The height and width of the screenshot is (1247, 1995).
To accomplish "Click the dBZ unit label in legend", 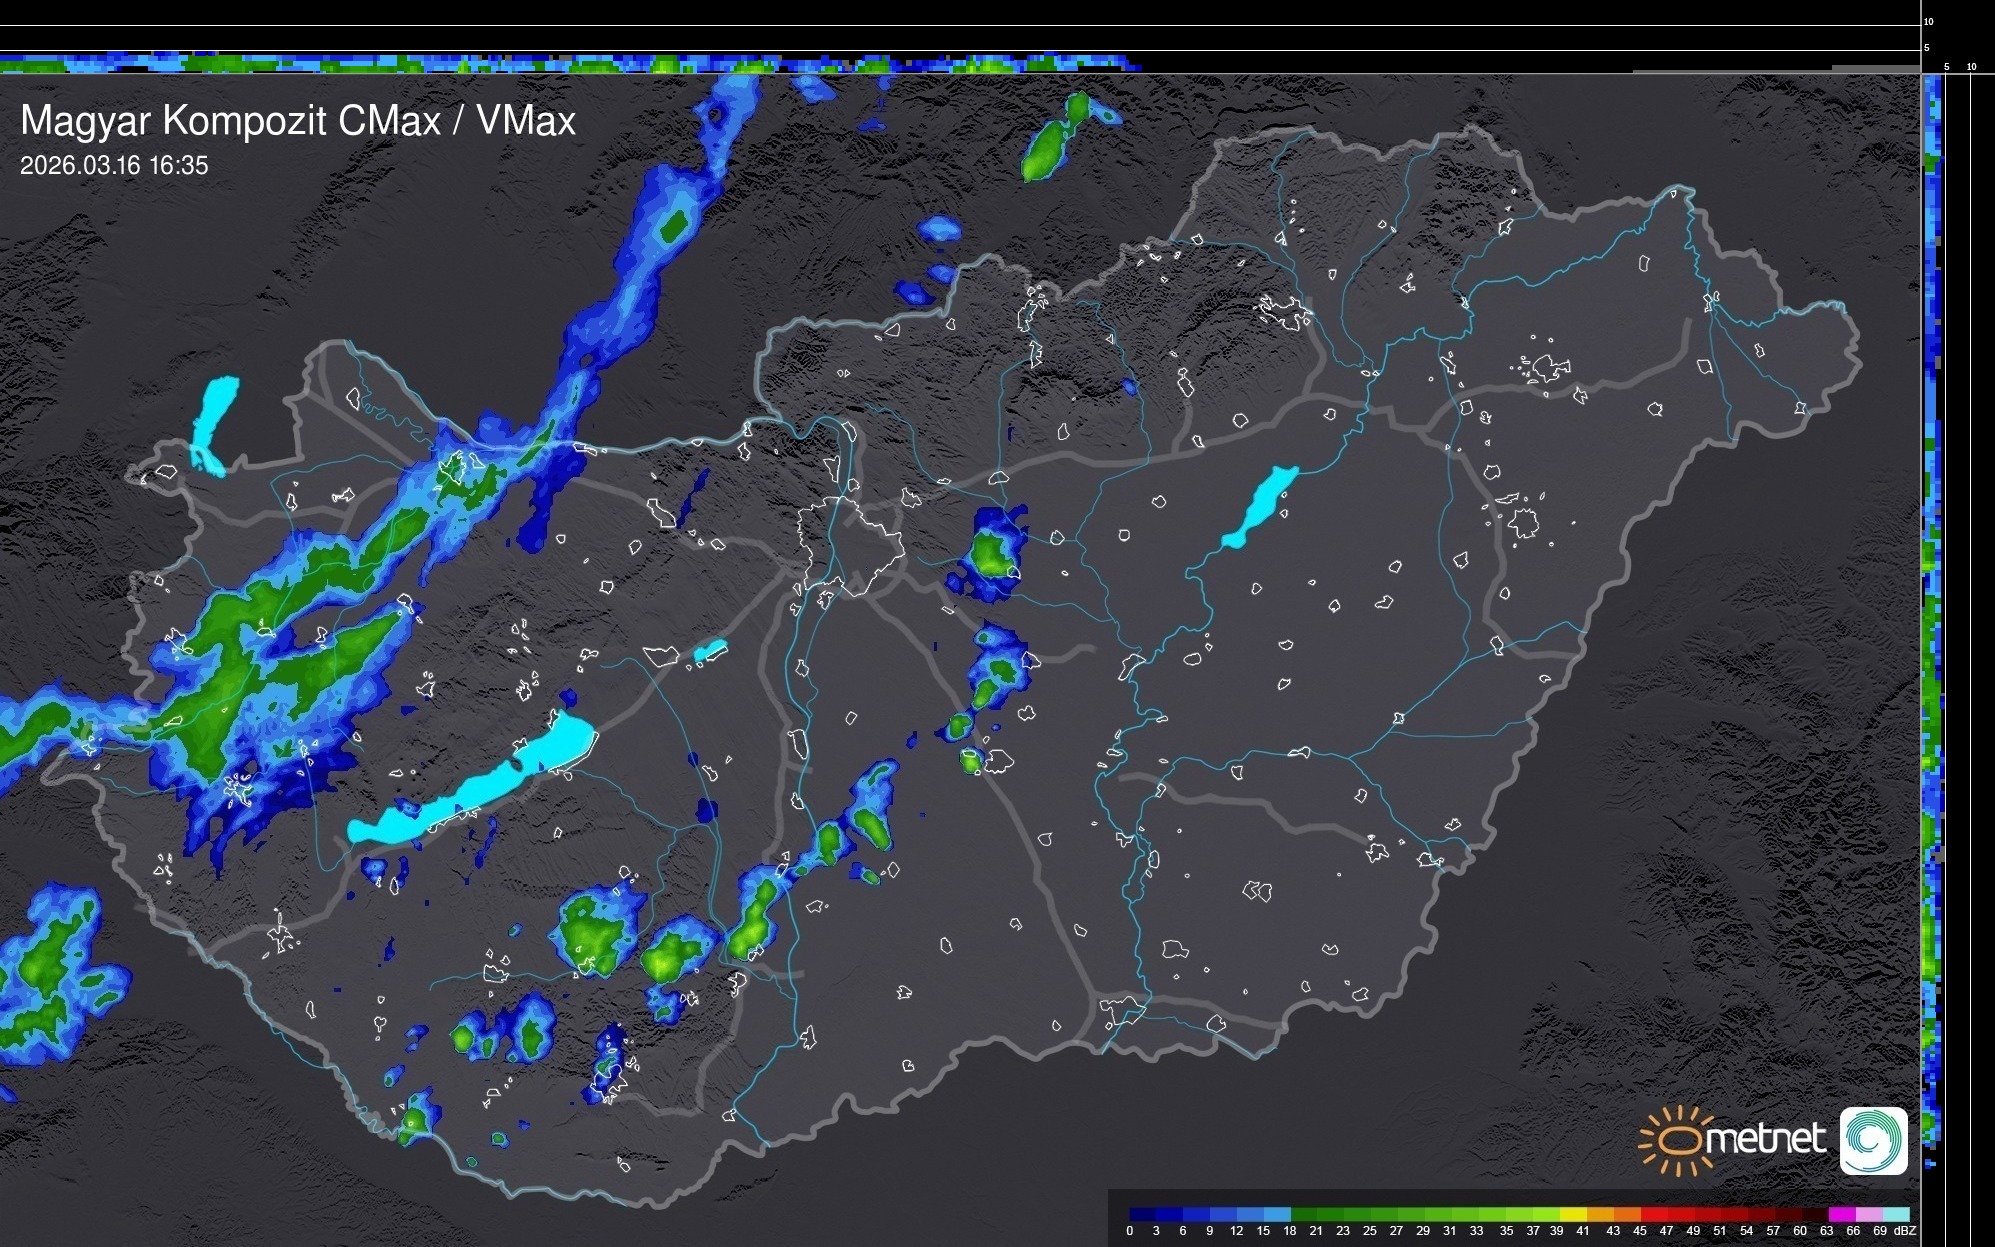I will point(1906,1231).
